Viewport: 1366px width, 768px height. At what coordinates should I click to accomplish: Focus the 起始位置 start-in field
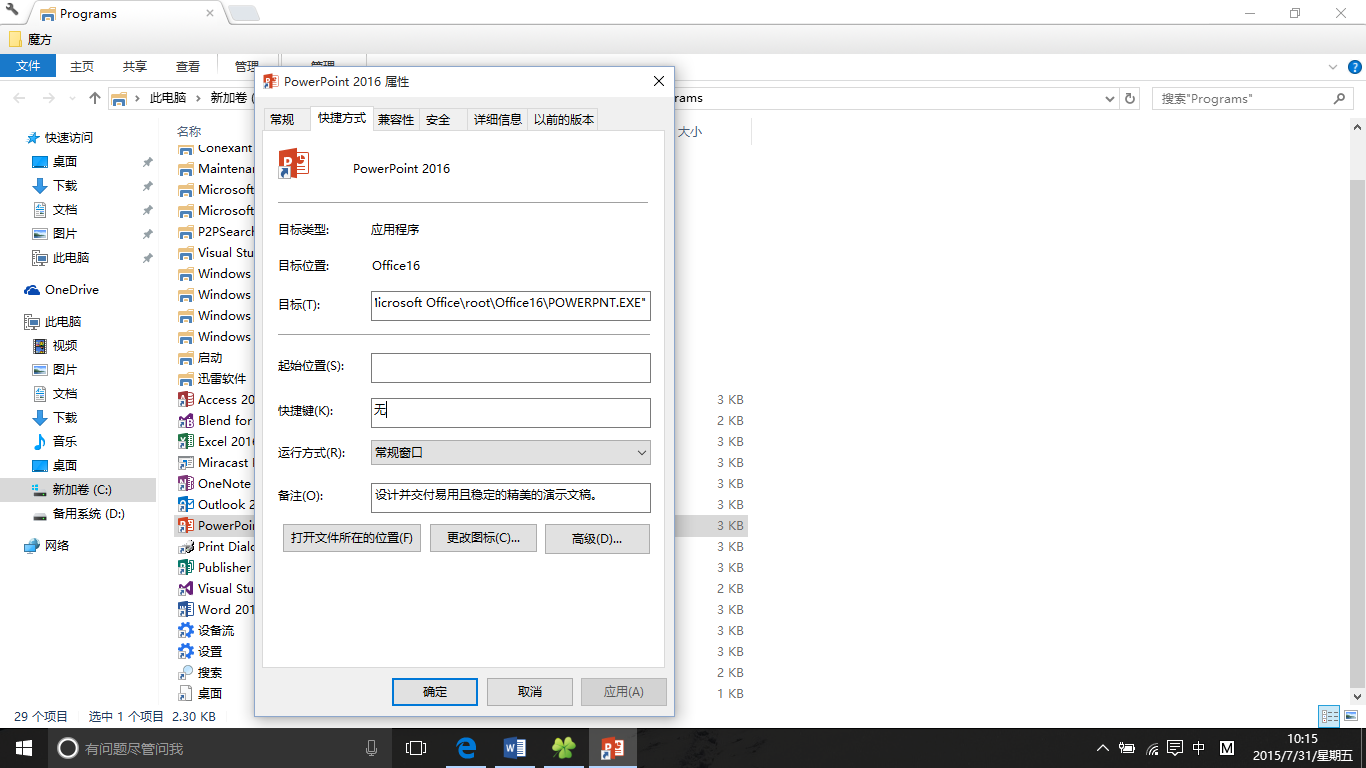510,367
